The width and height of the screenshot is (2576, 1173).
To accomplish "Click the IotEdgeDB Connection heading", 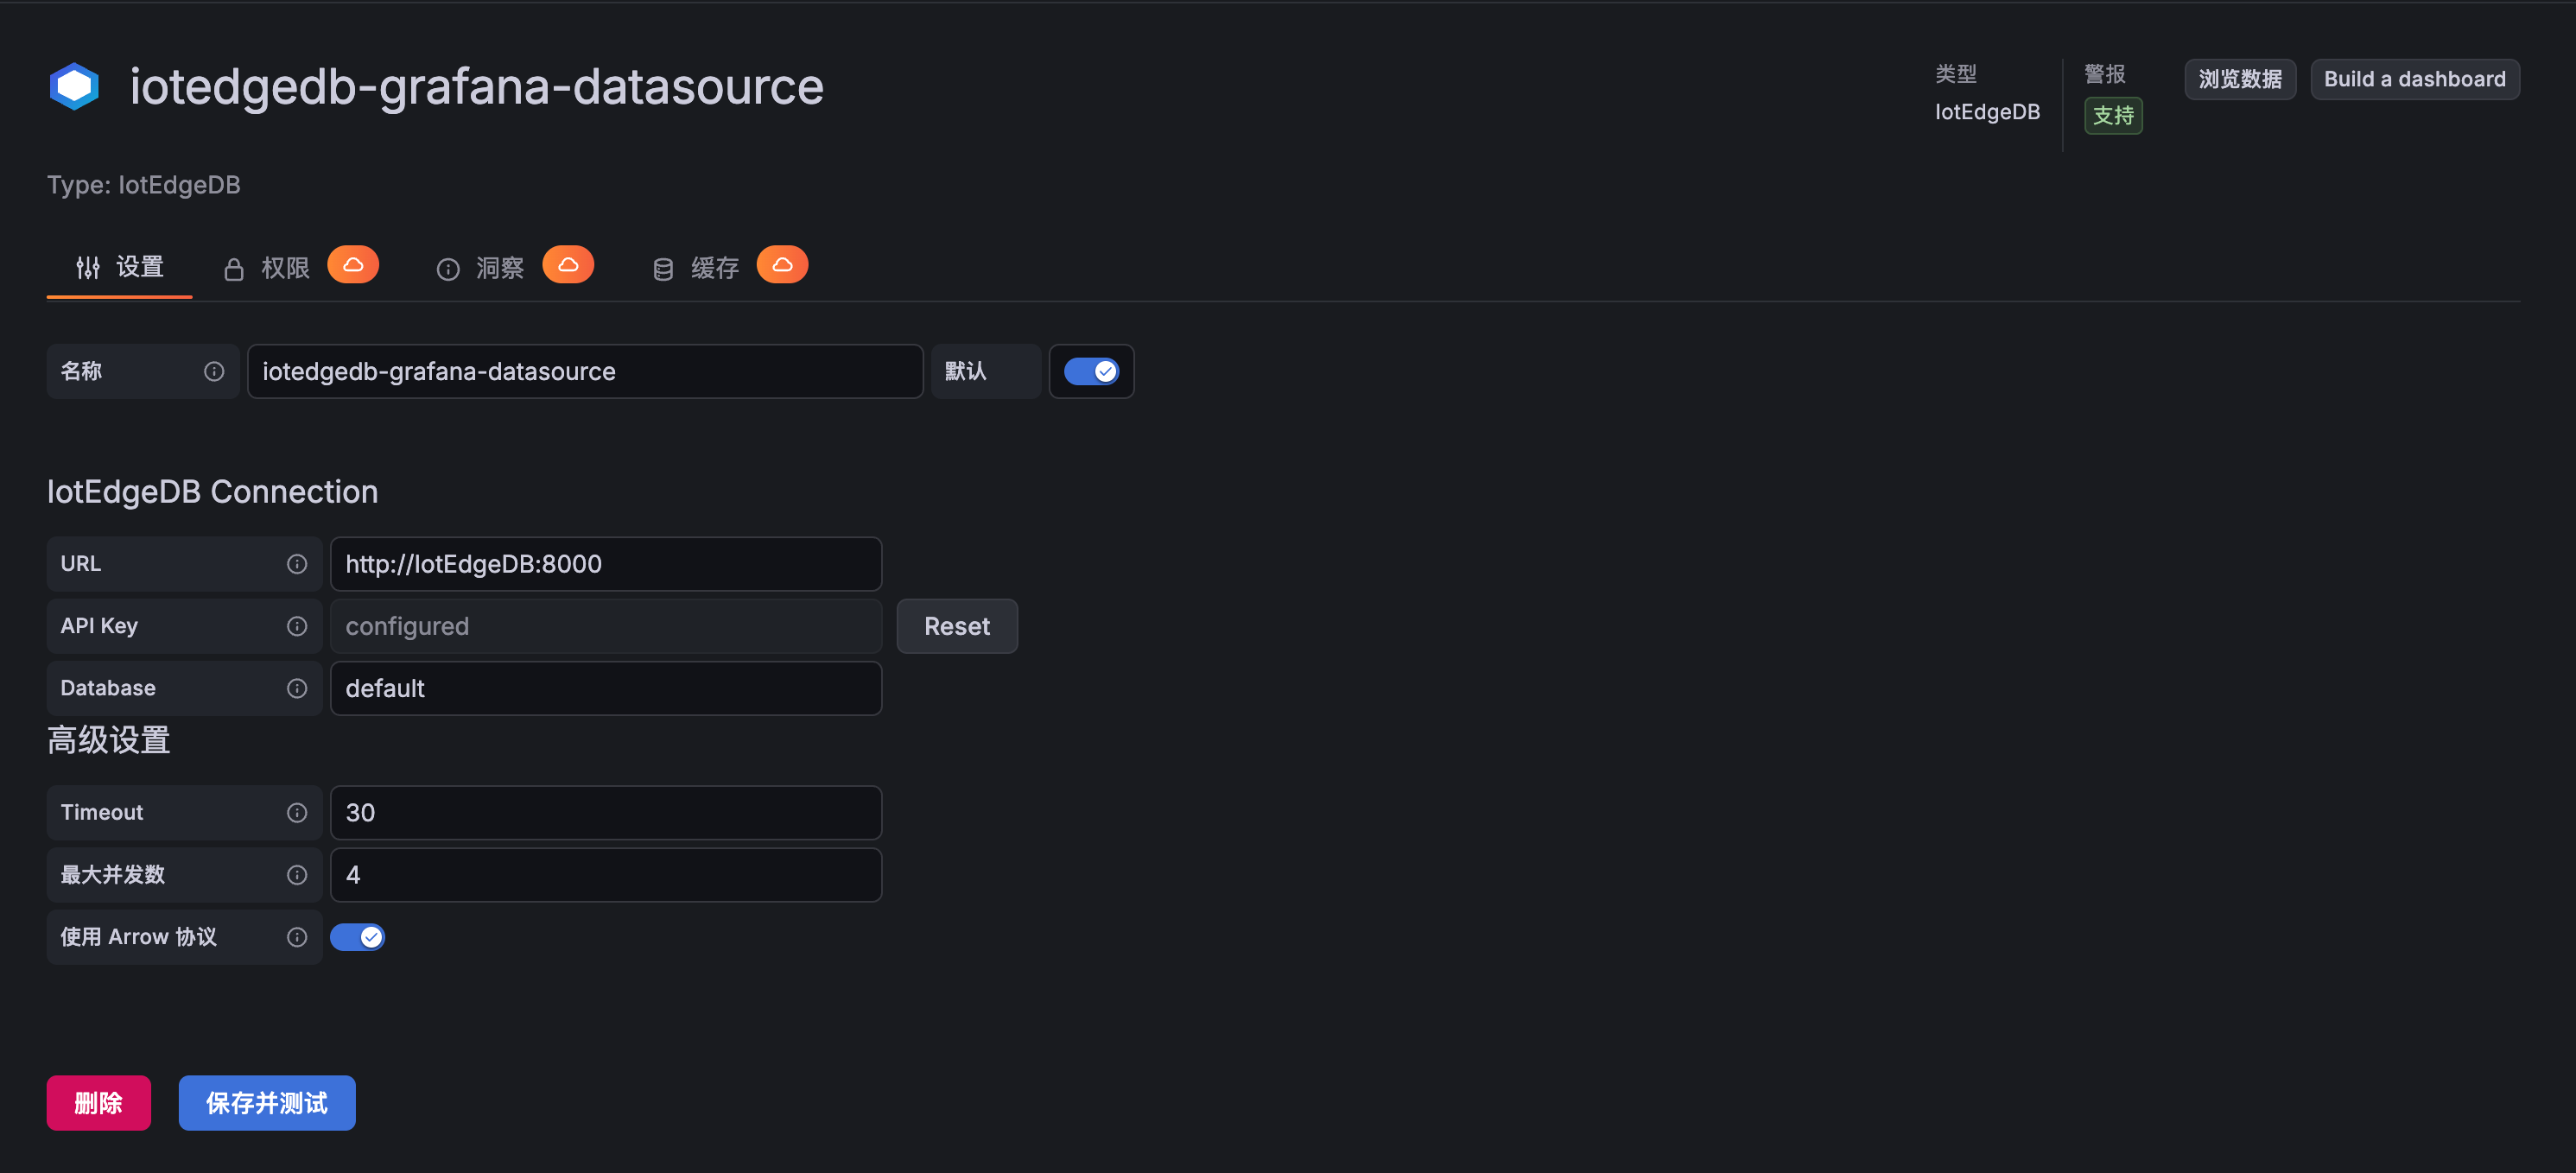I will pyautogui.click(x=213, y=492).
